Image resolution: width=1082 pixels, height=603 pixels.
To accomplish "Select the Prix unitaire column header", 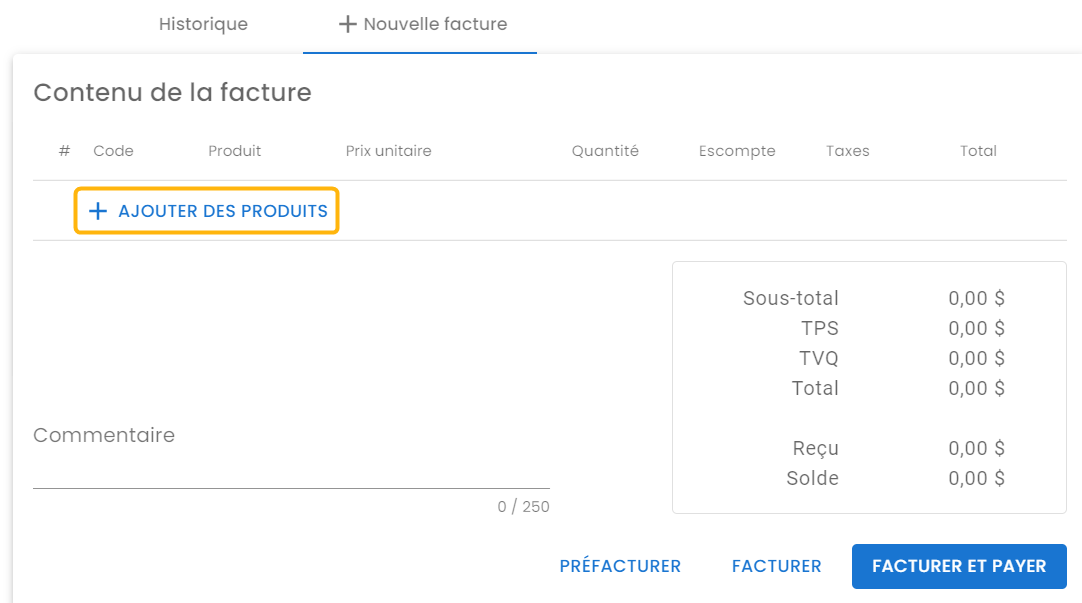I will (x=388, y=151).
